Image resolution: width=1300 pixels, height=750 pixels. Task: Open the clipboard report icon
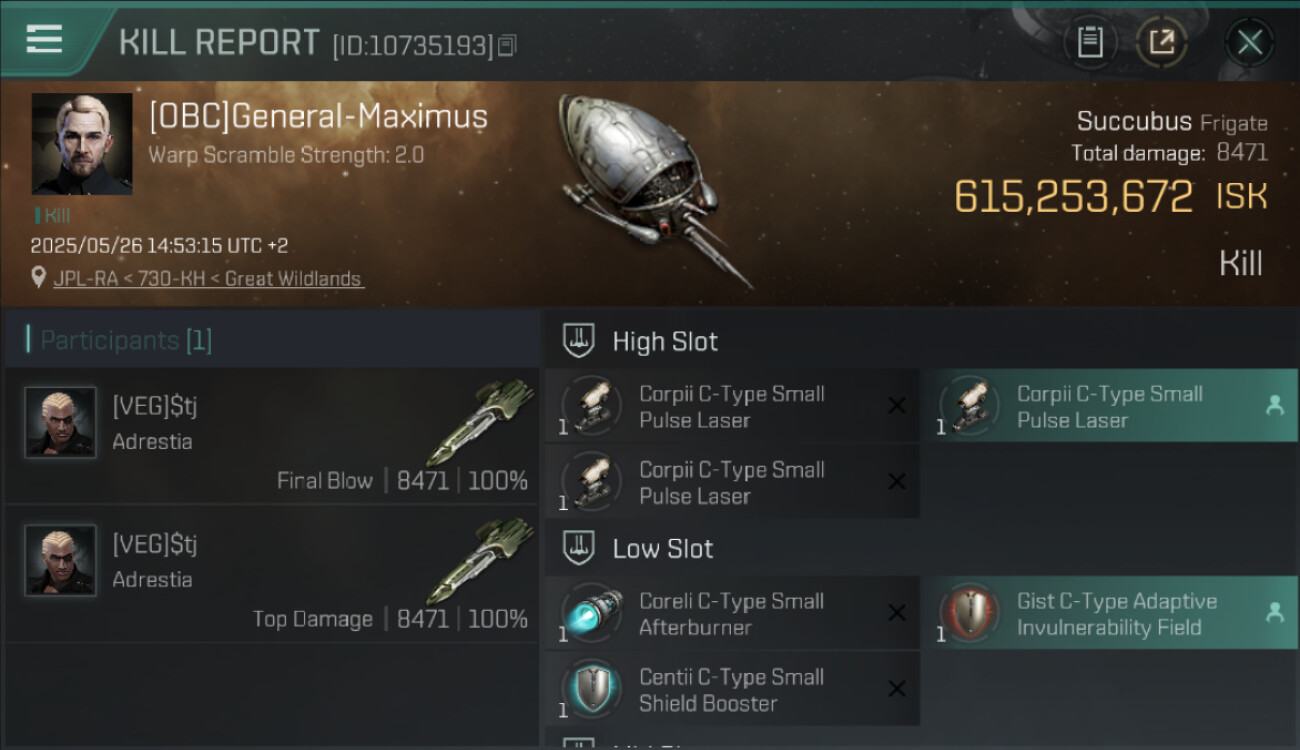tap(1090, 42)
